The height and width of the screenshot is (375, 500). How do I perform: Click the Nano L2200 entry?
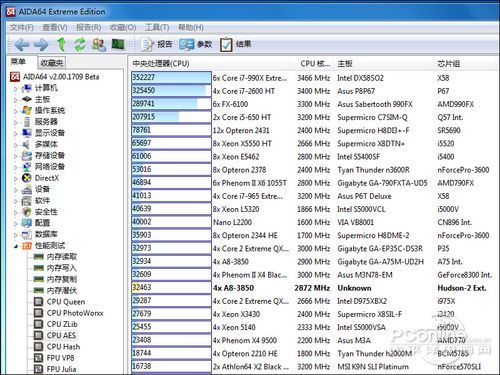tap(233, 222)
